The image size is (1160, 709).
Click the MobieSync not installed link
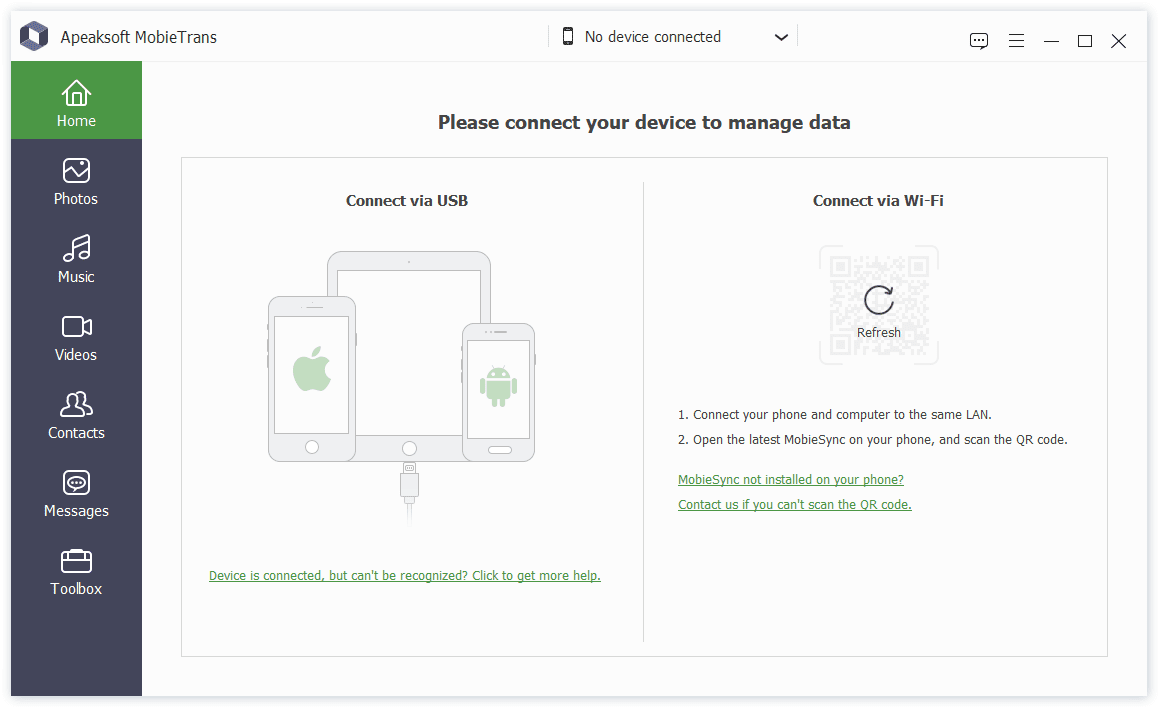coord(790,480)
